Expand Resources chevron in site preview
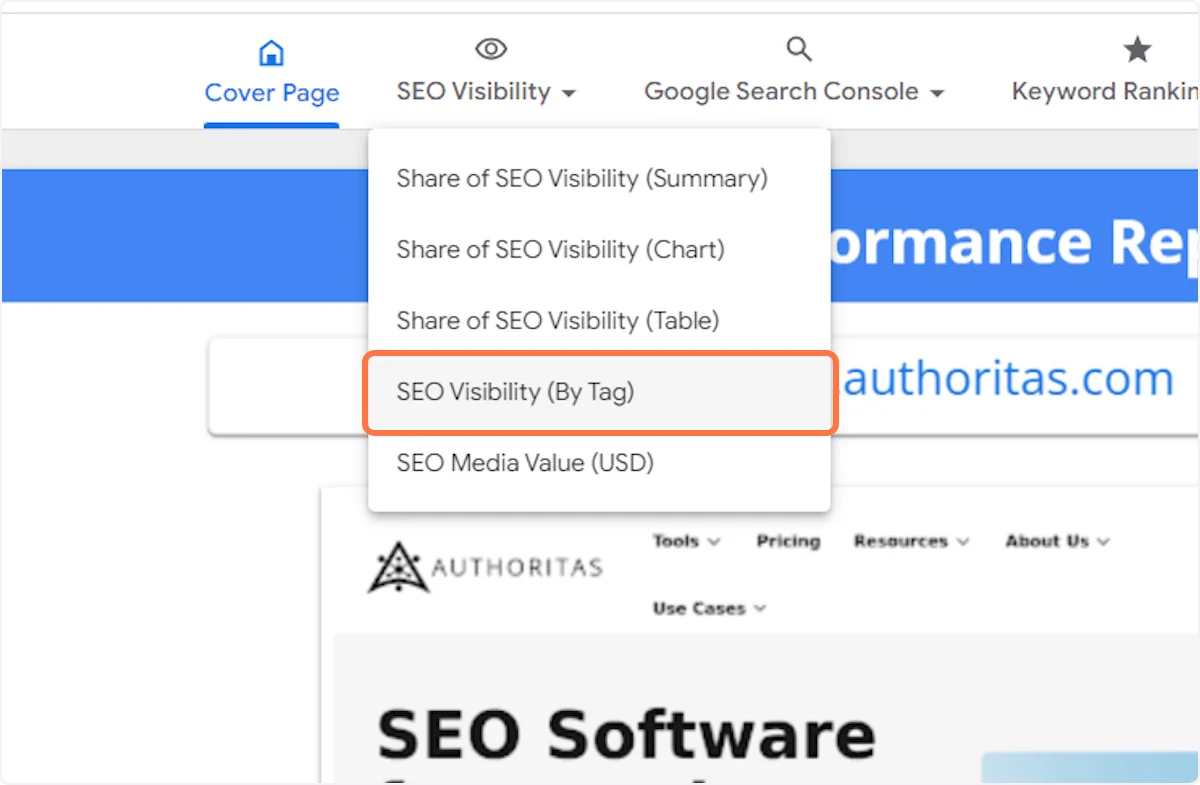The width and height of the screenshot is (1200, 785). (x=962, y=542)
